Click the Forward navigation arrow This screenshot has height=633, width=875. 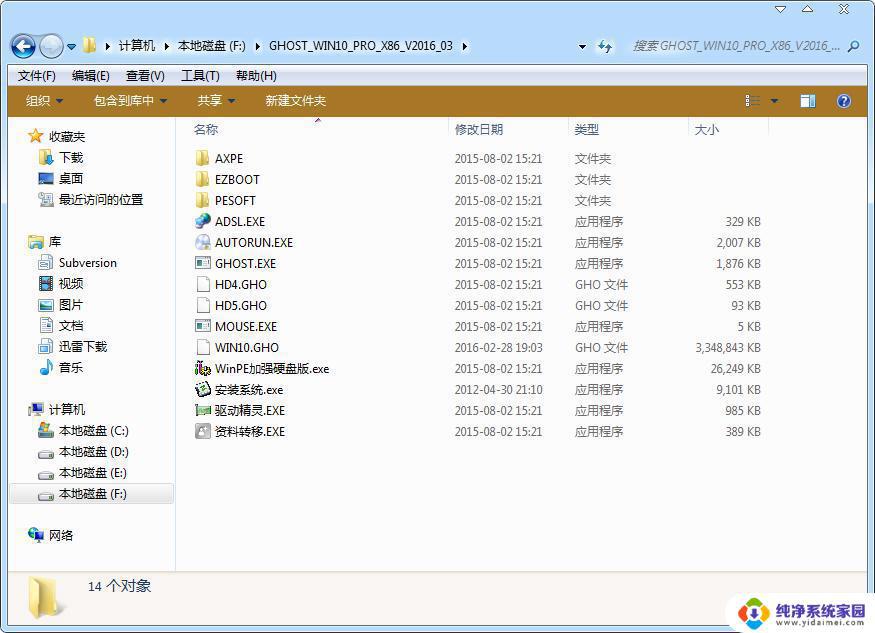coord(51,46)
